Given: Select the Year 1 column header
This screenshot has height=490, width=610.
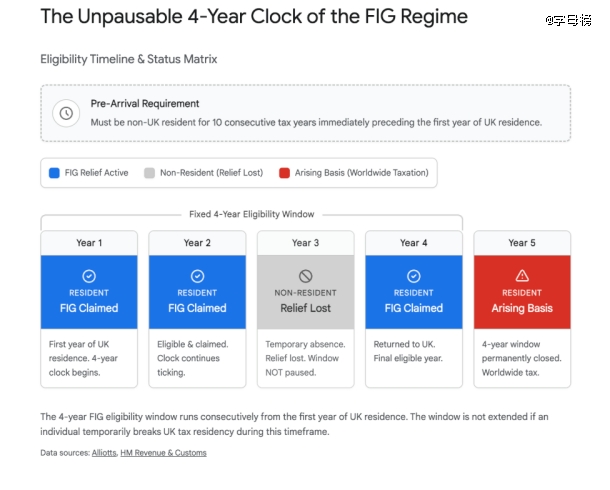Looking at the screenshot, I should tap(89, 243).
